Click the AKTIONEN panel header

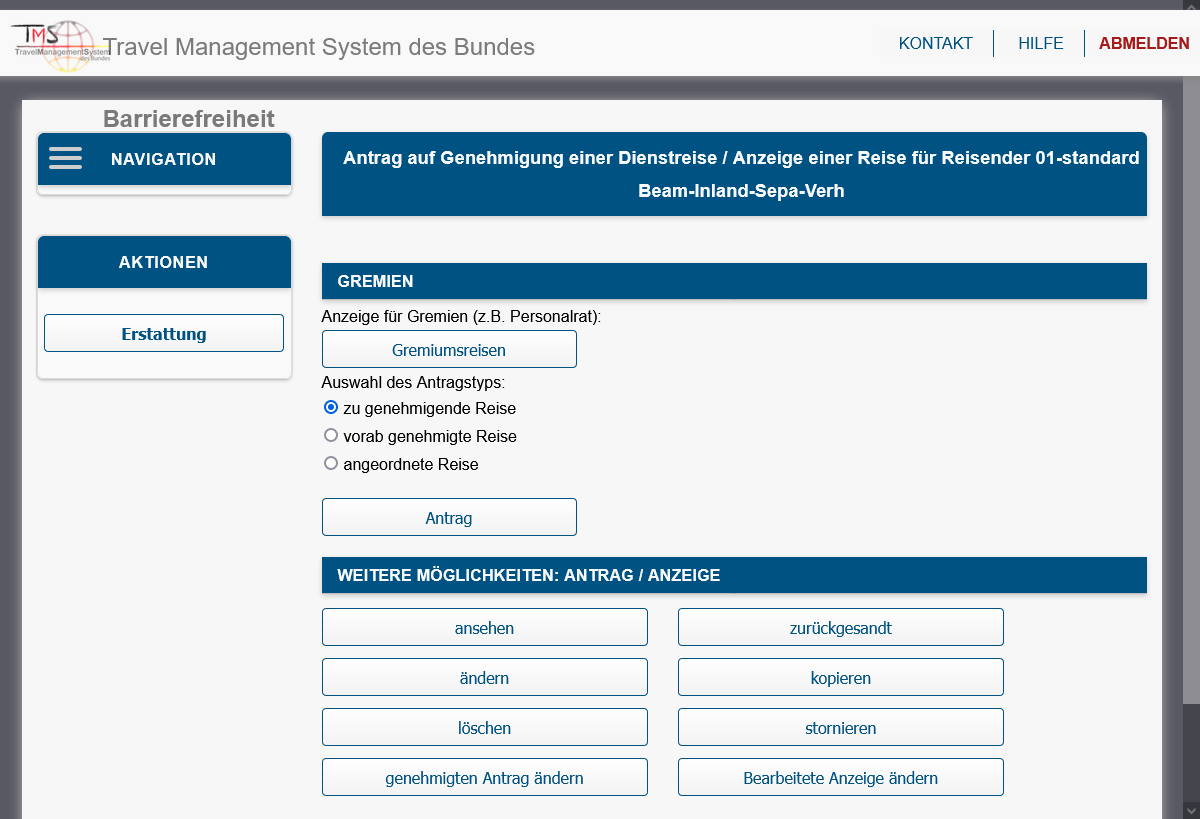(x=164, y=262)
